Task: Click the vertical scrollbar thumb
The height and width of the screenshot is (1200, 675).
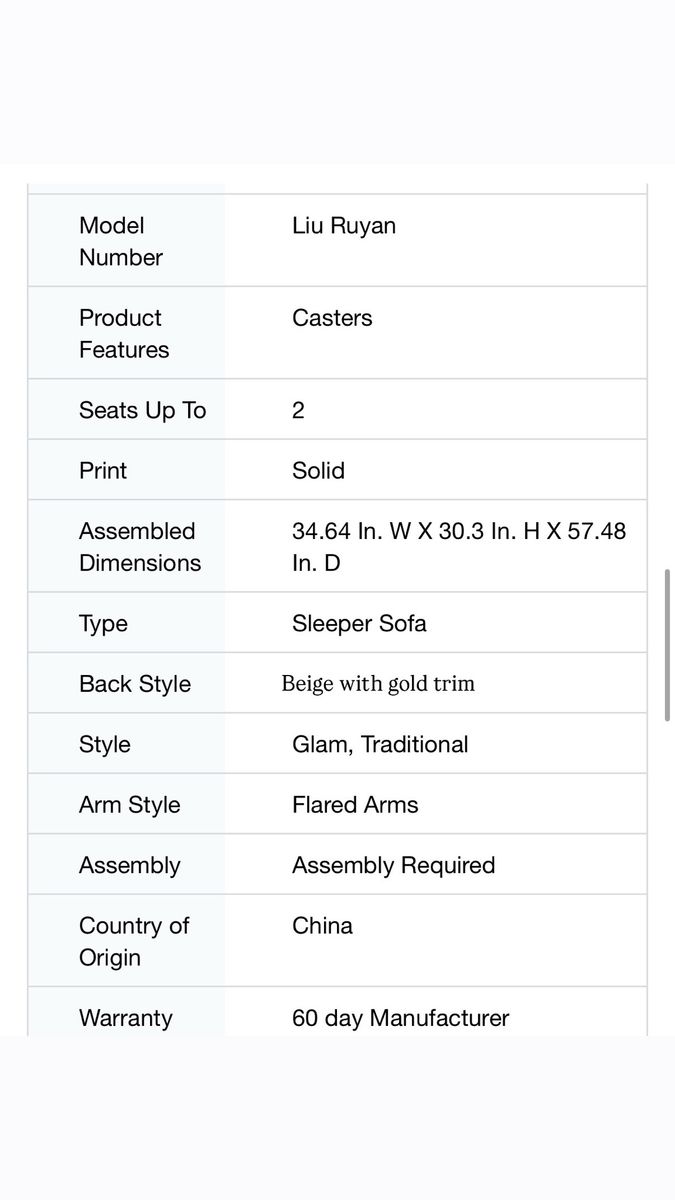Action: pos(668,645)
